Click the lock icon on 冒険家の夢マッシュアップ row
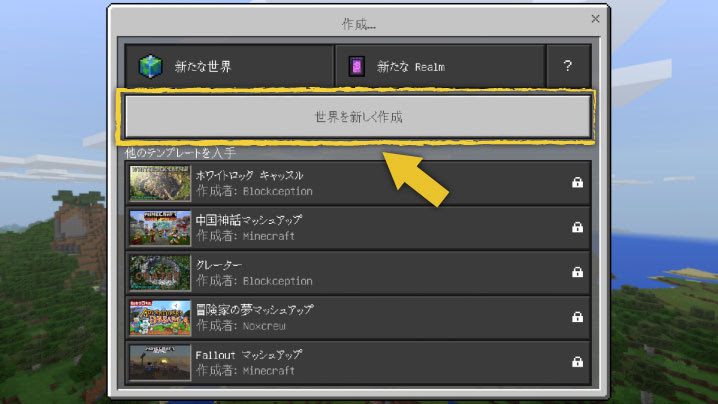The width and height of the screenshot is (718, 404). pyautogui.click(x=577, y=317)
